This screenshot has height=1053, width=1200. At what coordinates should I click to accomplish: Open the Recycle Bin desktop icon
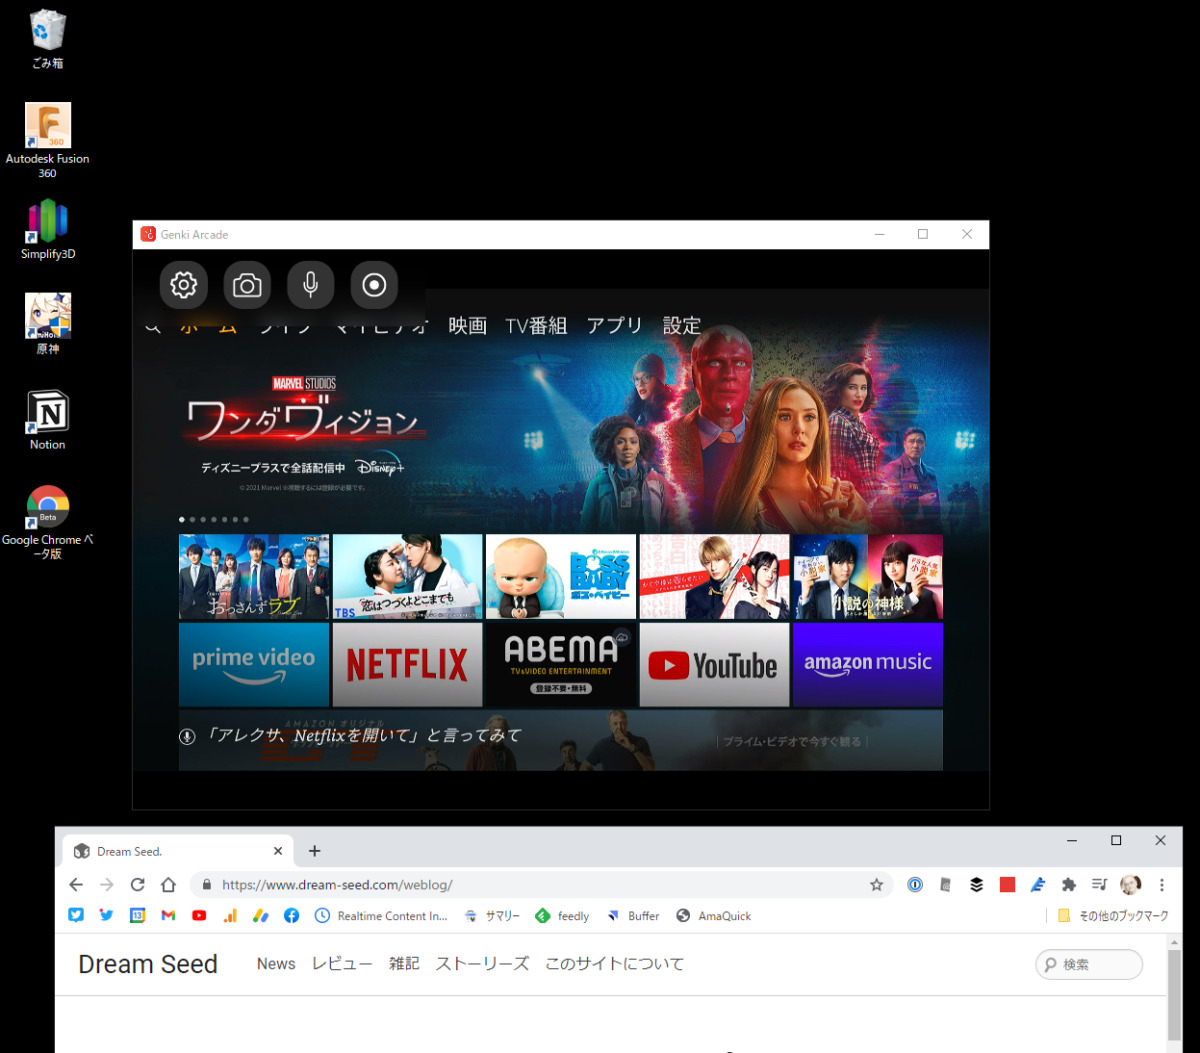click(x=48, y=40)
